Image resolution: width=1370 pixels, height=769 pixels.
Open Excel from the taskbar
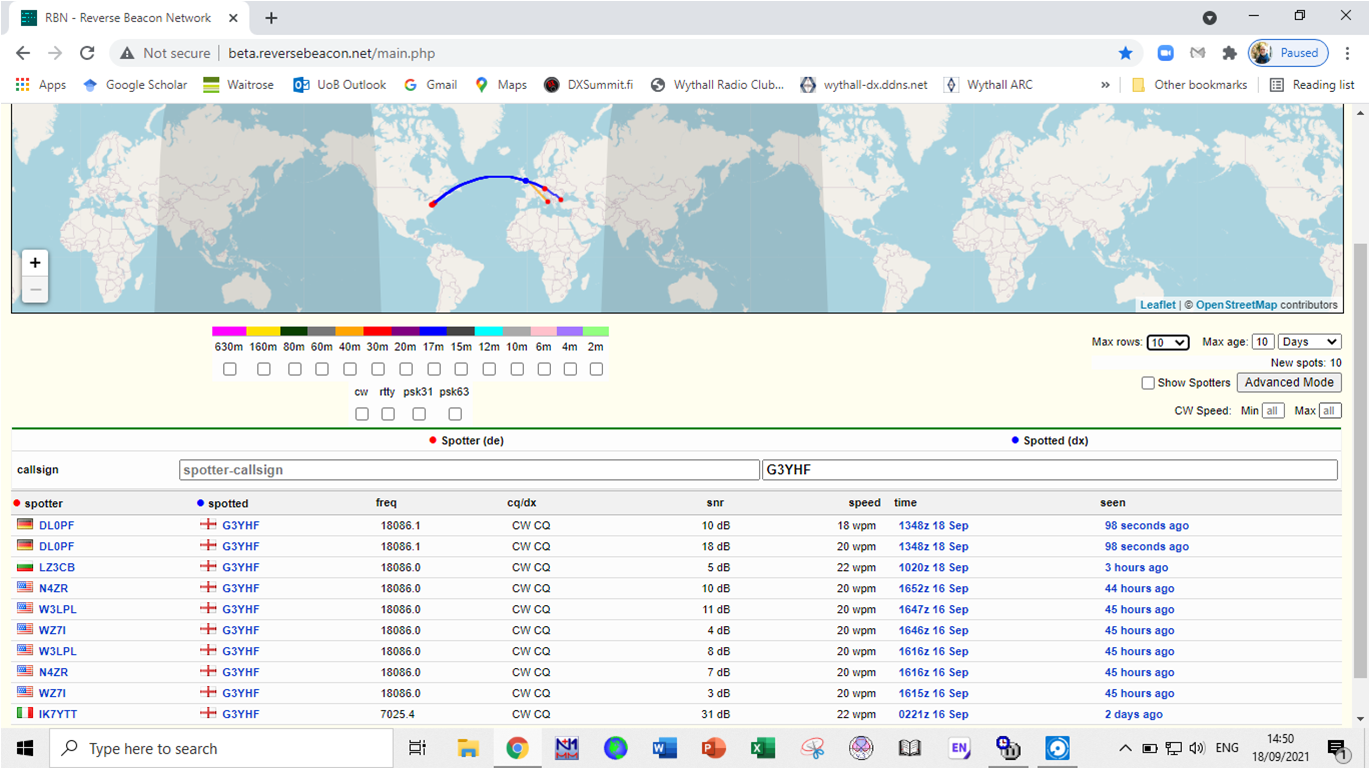[x=763, y=748]
